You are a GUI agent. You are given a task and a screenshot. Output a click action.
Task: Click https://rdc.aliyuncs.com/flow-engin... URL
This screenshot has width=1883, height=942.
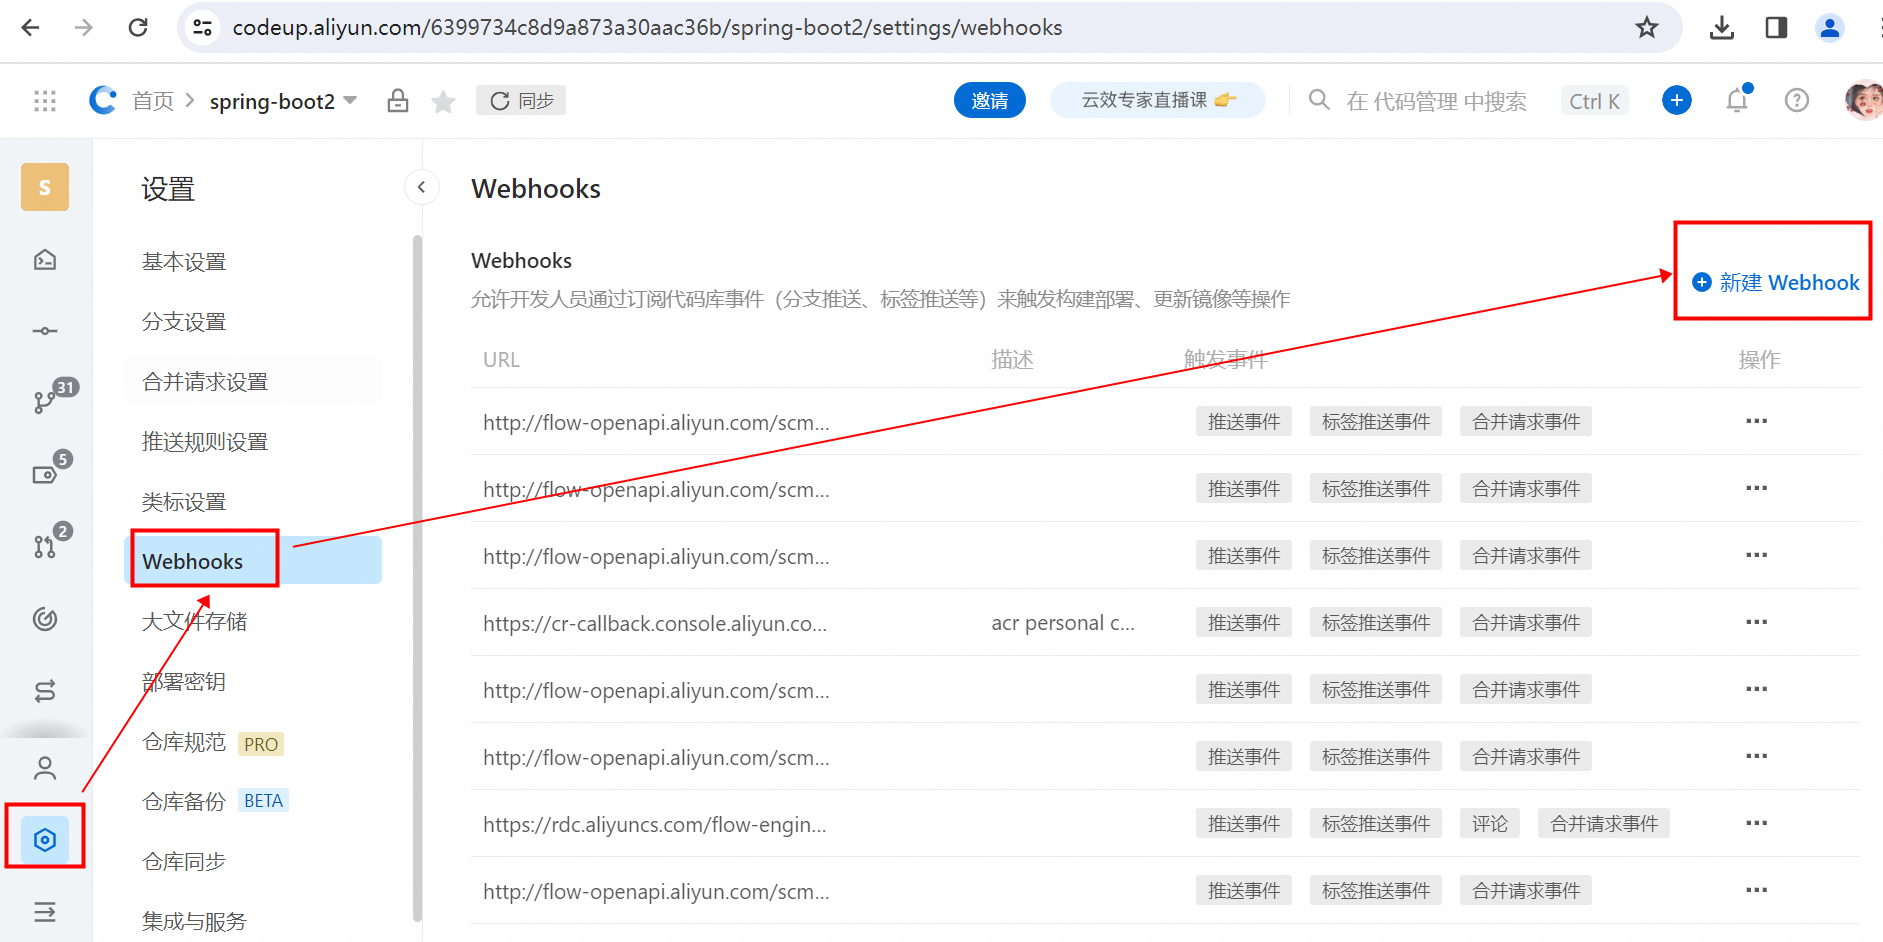[654, 825]
